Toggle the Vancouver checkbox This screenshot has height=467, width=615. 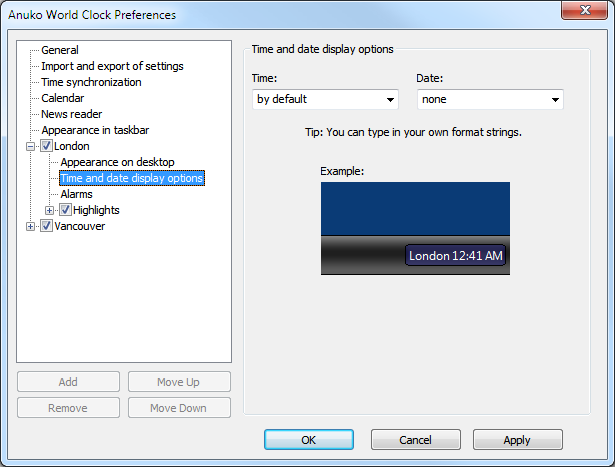[46, 226]
